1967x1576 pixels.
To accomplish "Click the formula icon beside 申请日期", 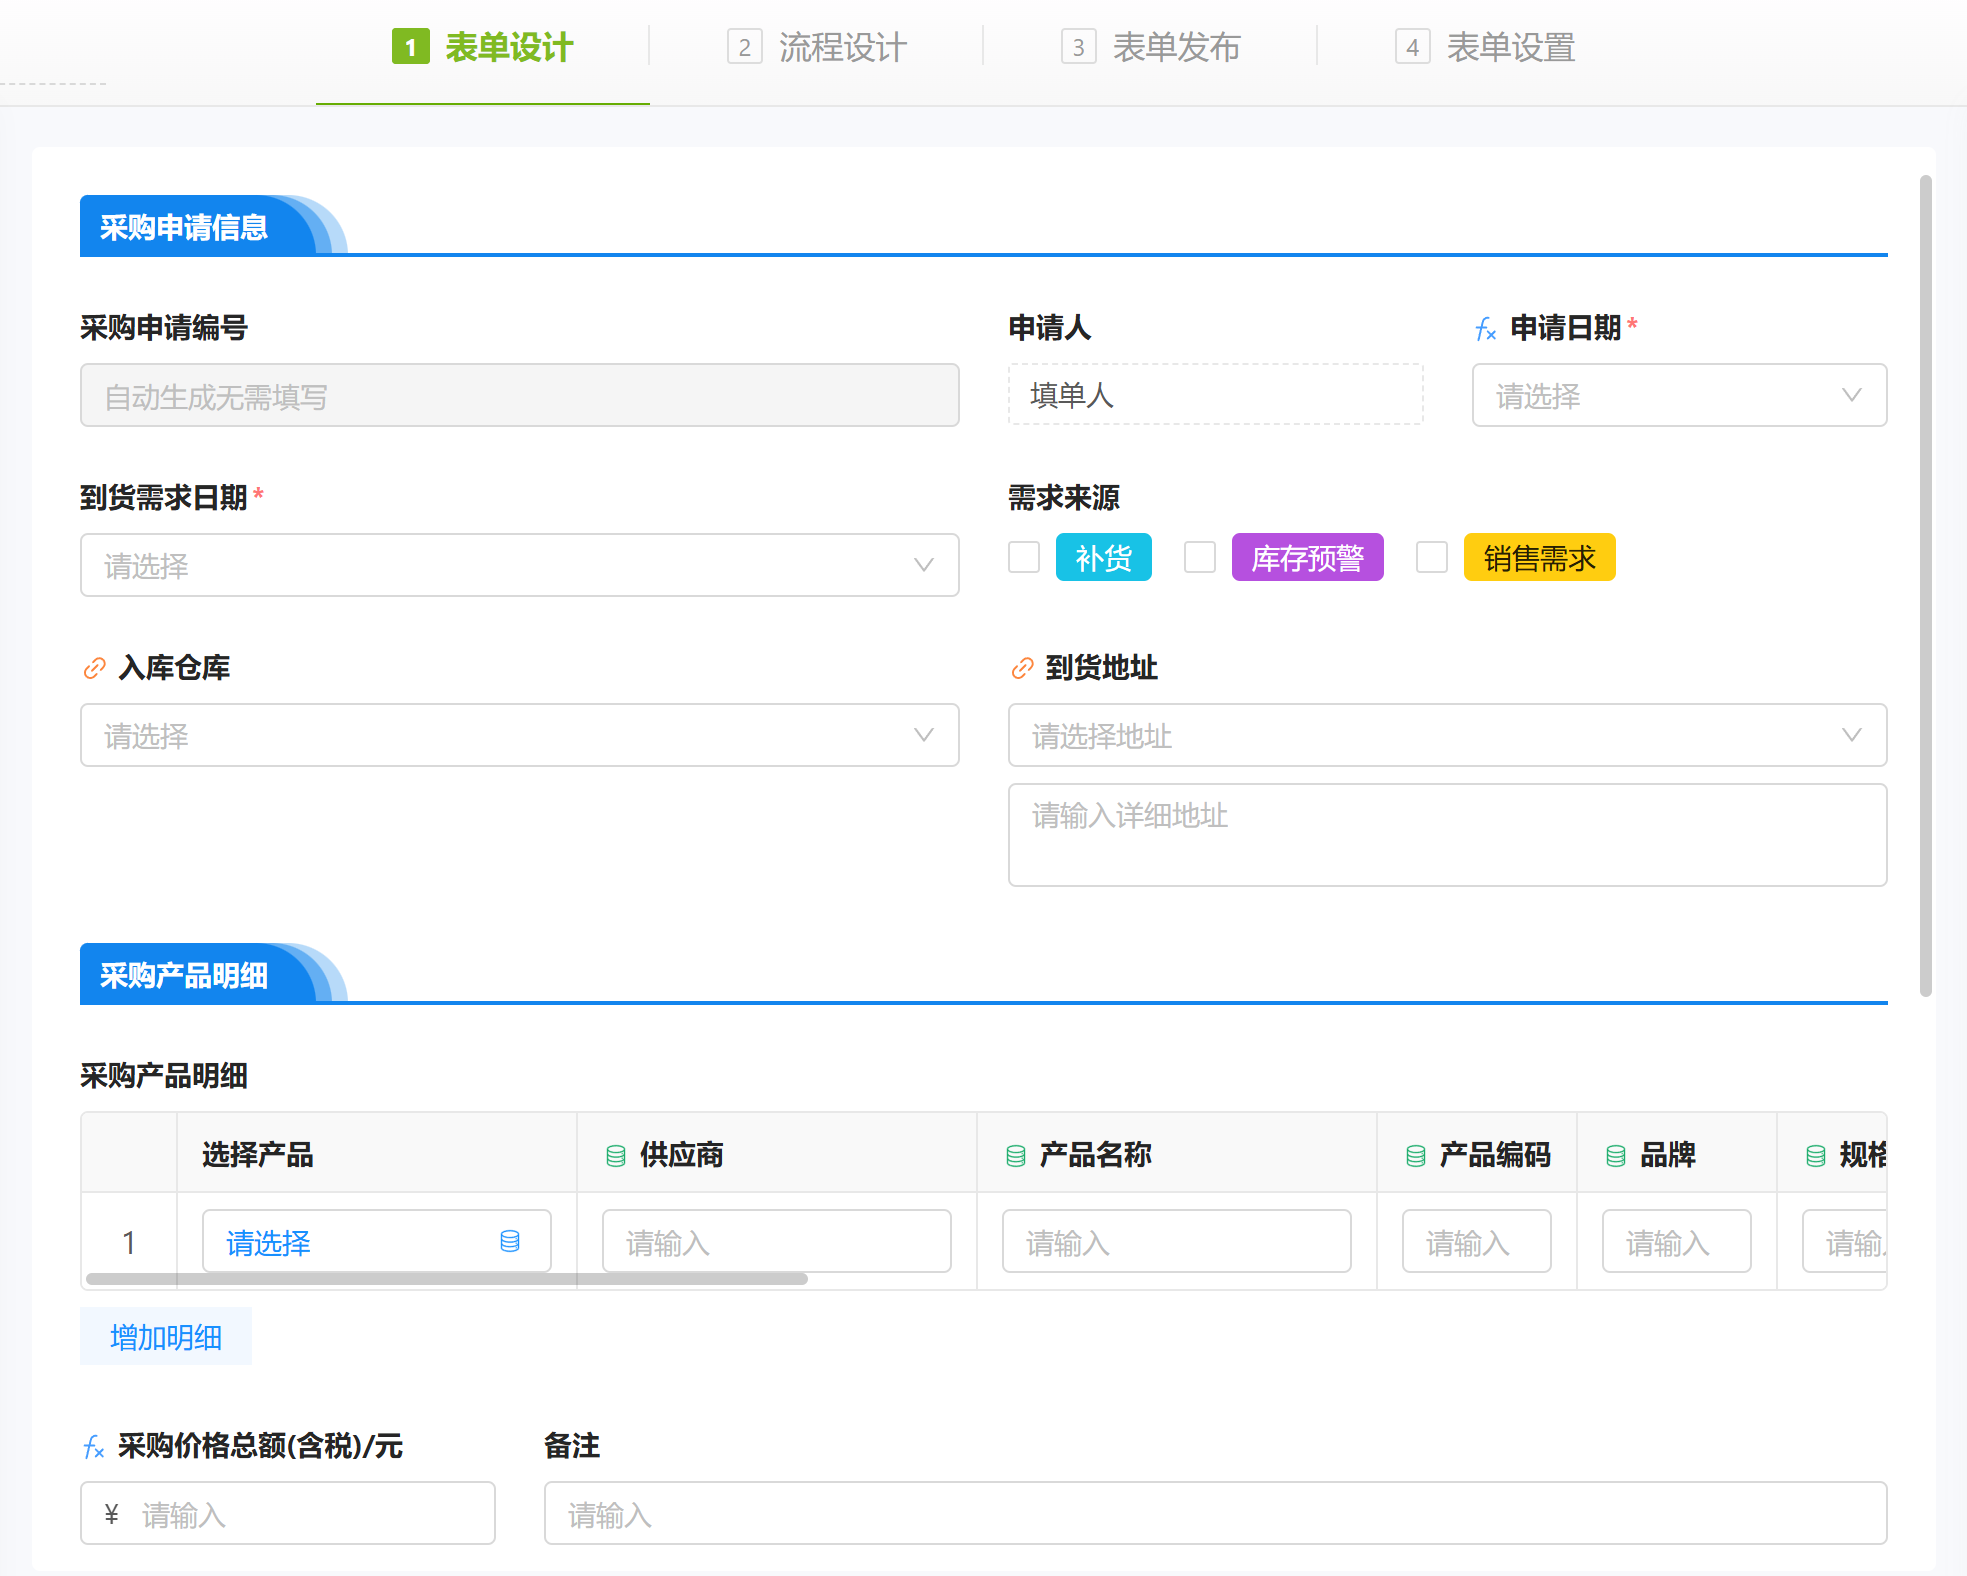I will click(1486, 329).
